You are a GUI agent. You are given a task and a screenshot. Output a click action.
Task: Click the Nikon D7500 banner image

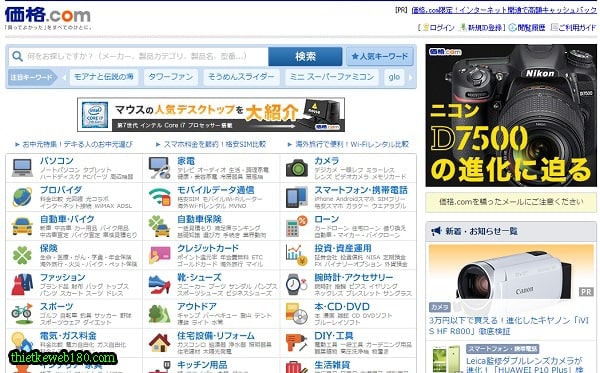(511, 115)
